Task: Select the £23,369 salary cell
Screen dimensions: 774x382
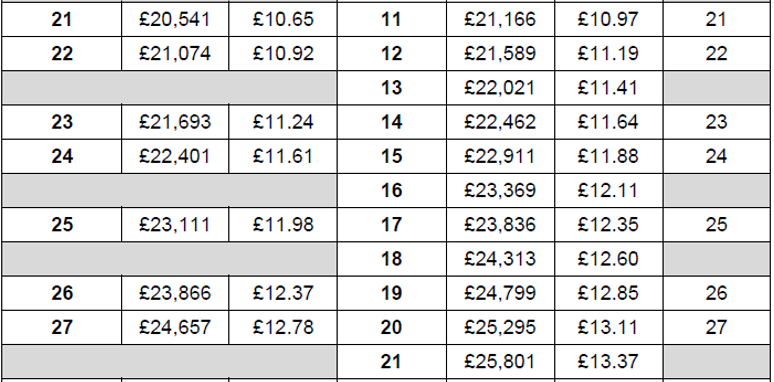Action: [500, 191]
